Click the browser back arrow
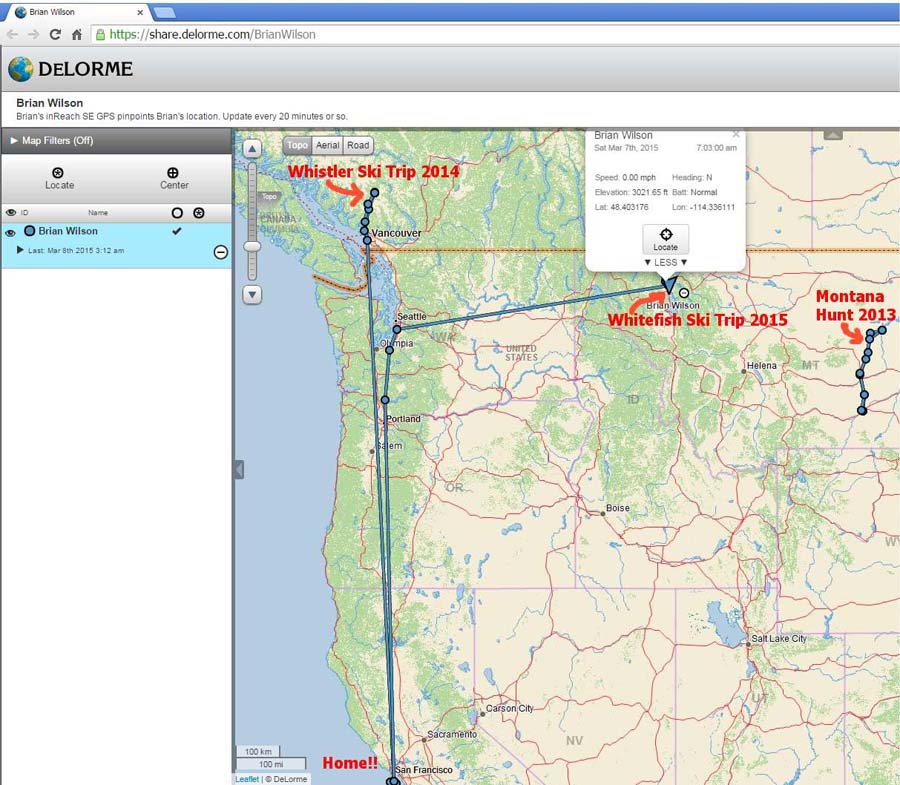Screen dimensions: 900x785 coord(12,34)
